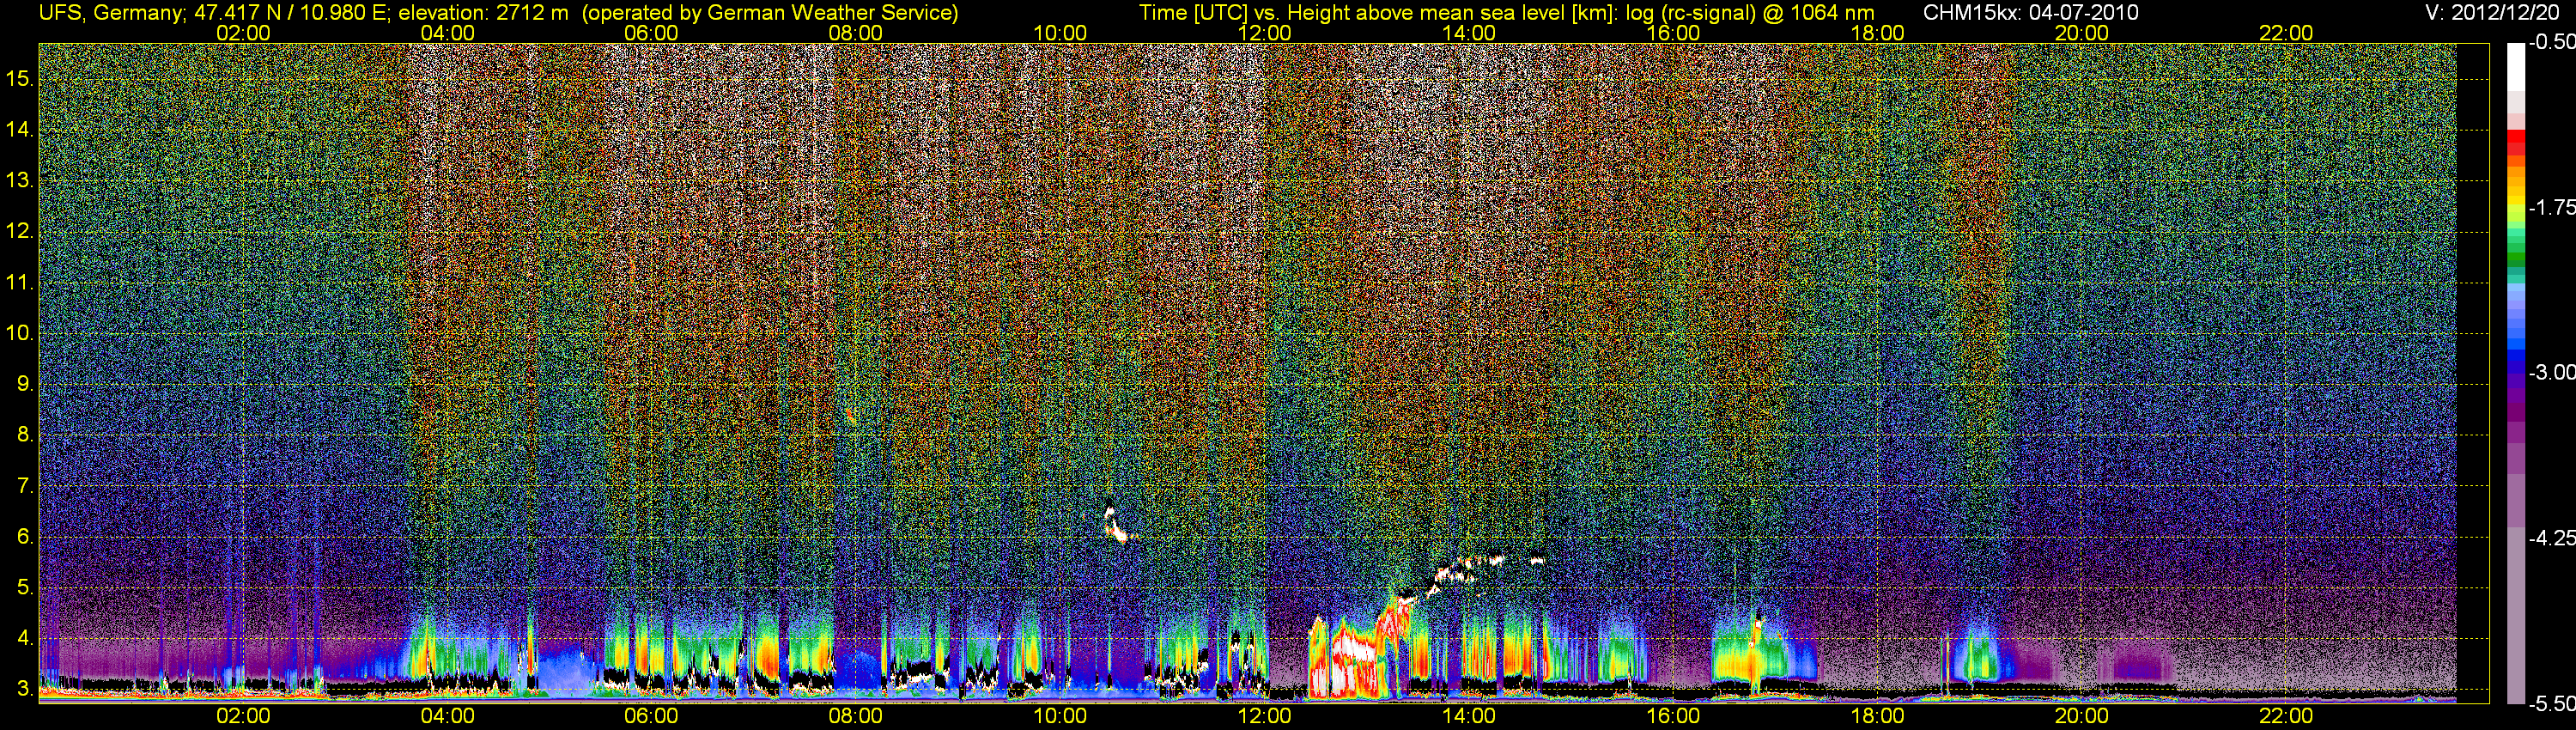Select the '20:00' label on upper time axis

pyautogui.click(x=2082, y=33)
